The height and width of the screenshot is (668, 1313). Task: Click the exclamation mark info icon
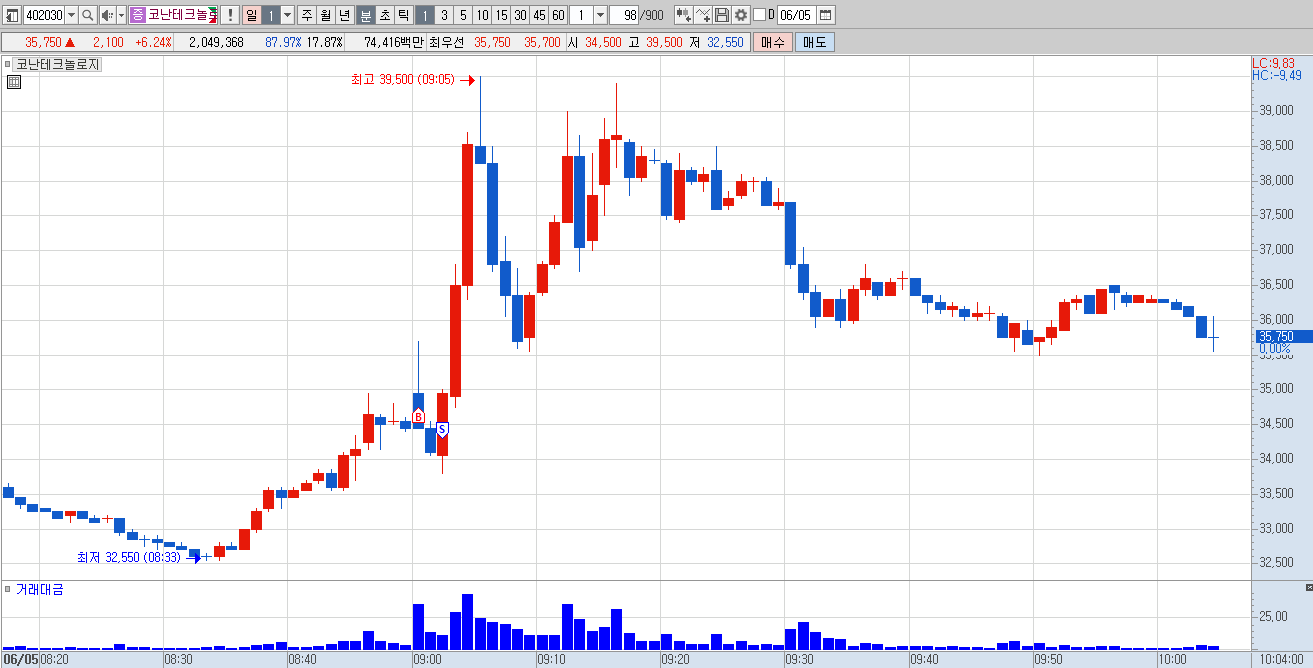229,15
